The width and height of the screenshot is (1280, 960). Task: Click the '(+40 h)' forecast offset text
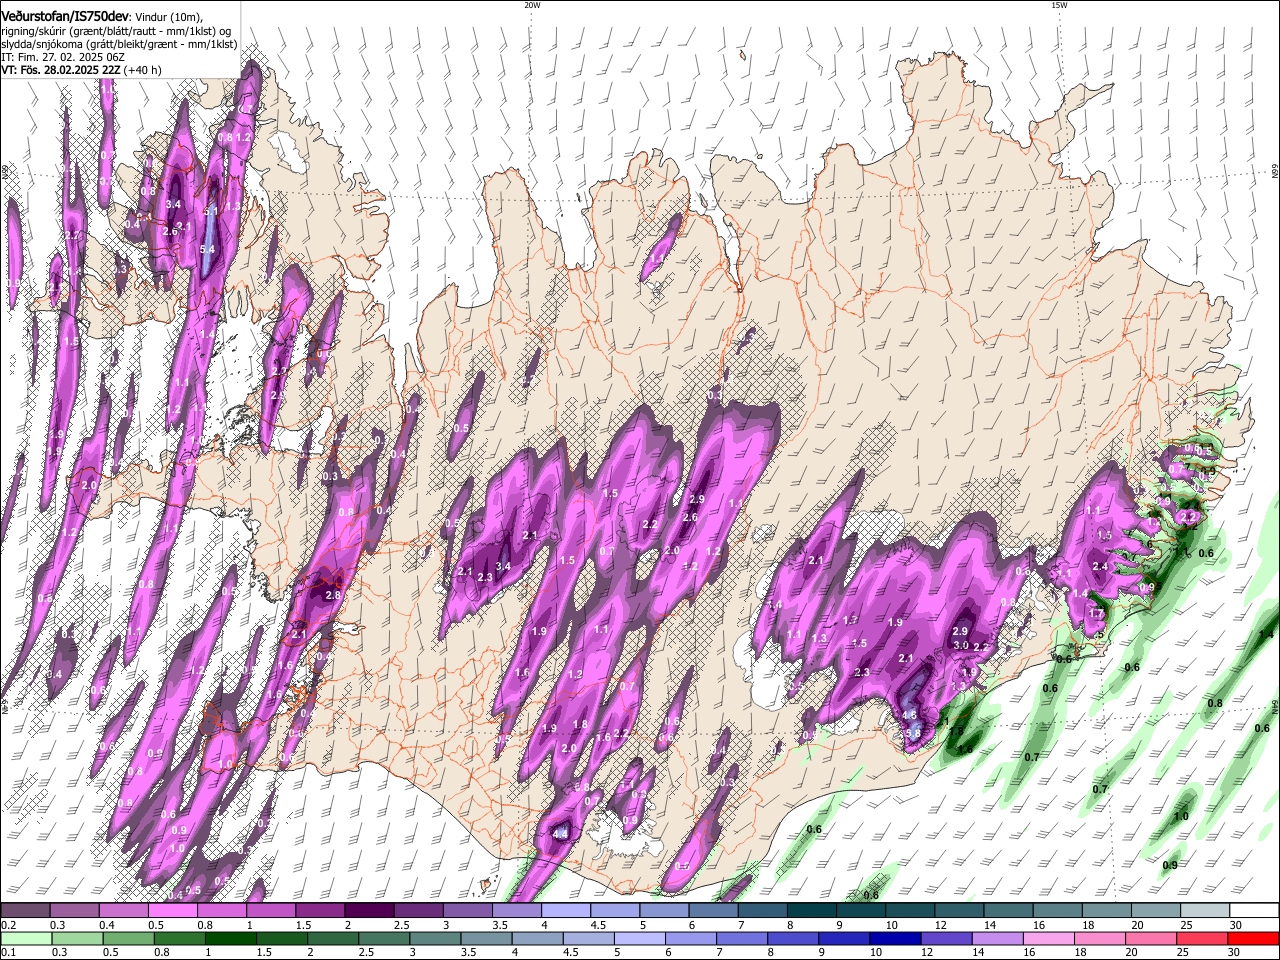coord(144,70)
